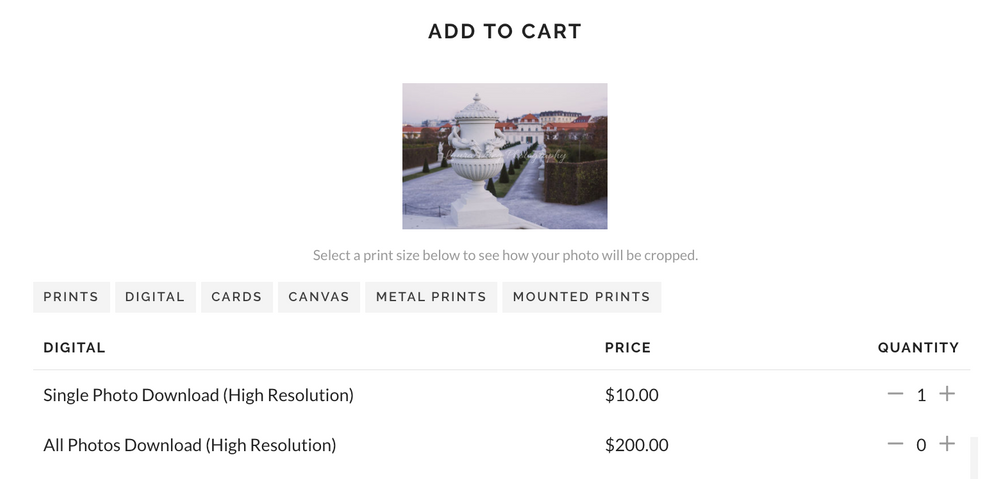This screenshot has width=1000, height=479.
Task: Click the All Photos Download (High Resolution) row
Action: (x=501, y=445)
